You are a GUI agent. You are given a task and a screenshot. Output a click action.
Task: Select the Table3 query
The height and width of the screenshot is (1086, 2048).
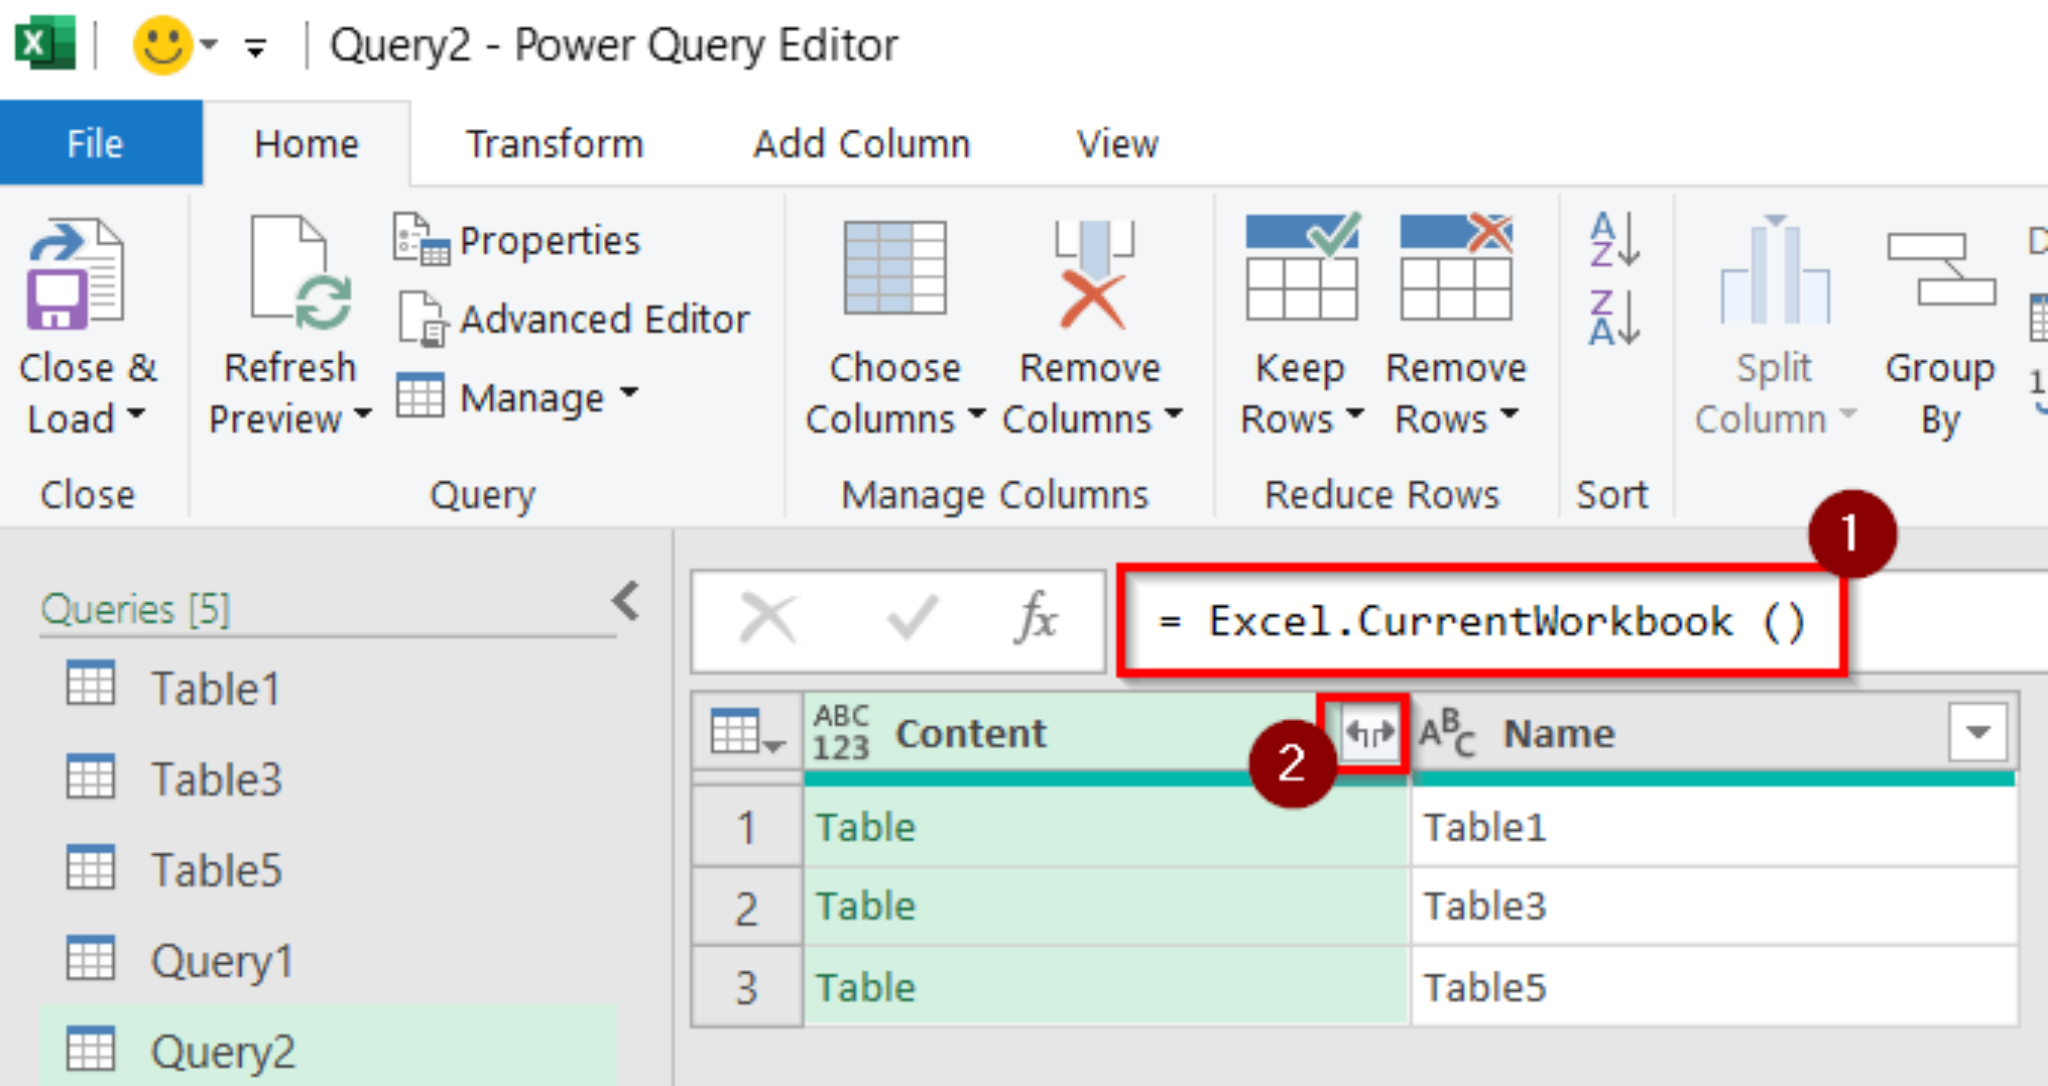pyautogui.click(x=328, y=779)
